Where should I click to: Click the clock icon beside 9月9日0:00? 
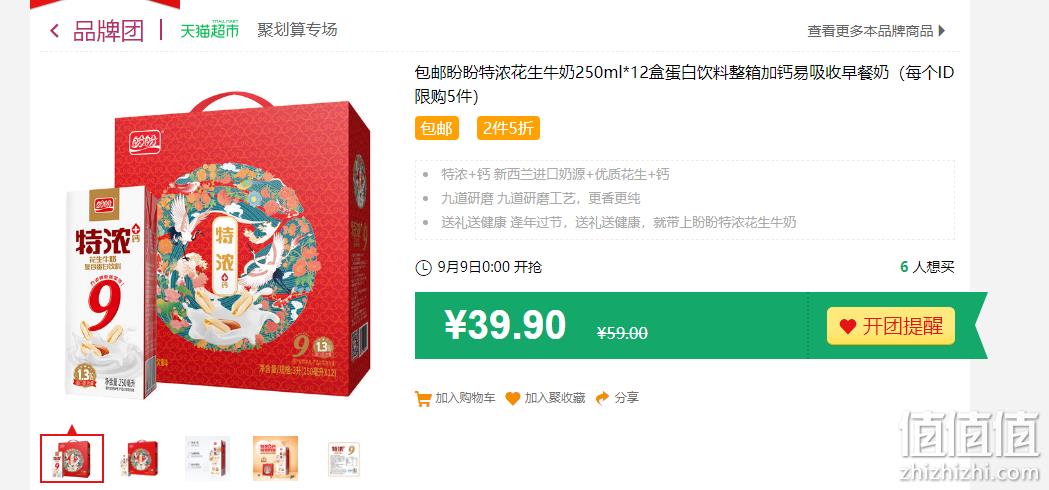(423, 268)
